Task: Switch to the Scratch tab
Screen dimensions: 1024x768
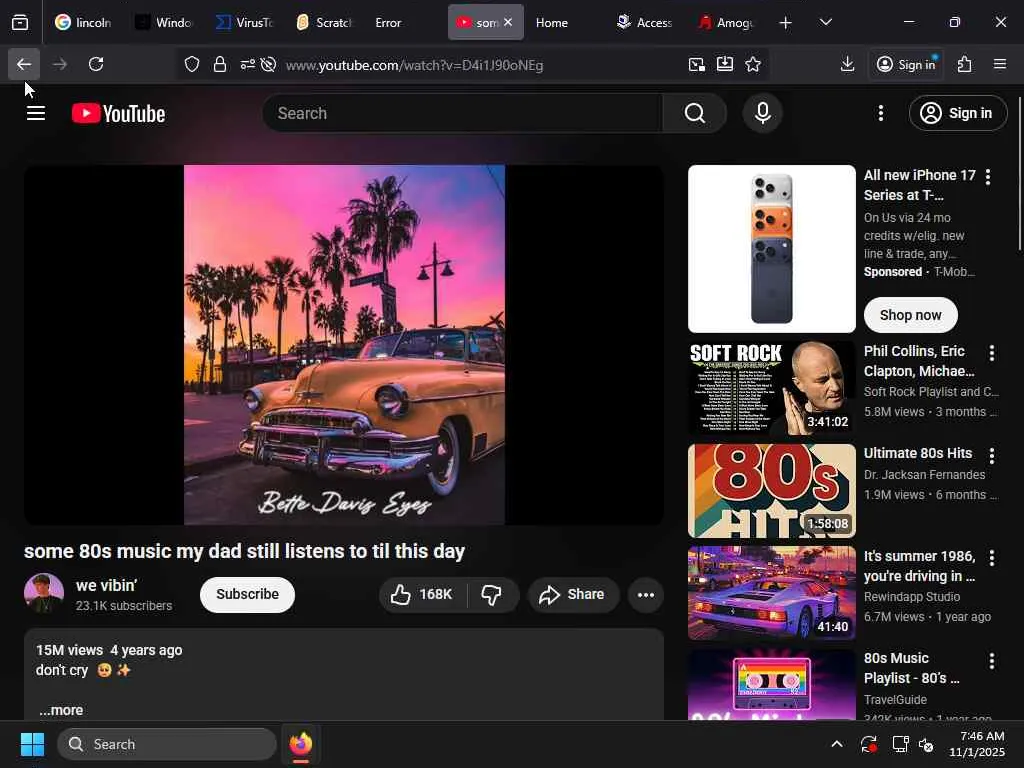Action: (325, 22)
